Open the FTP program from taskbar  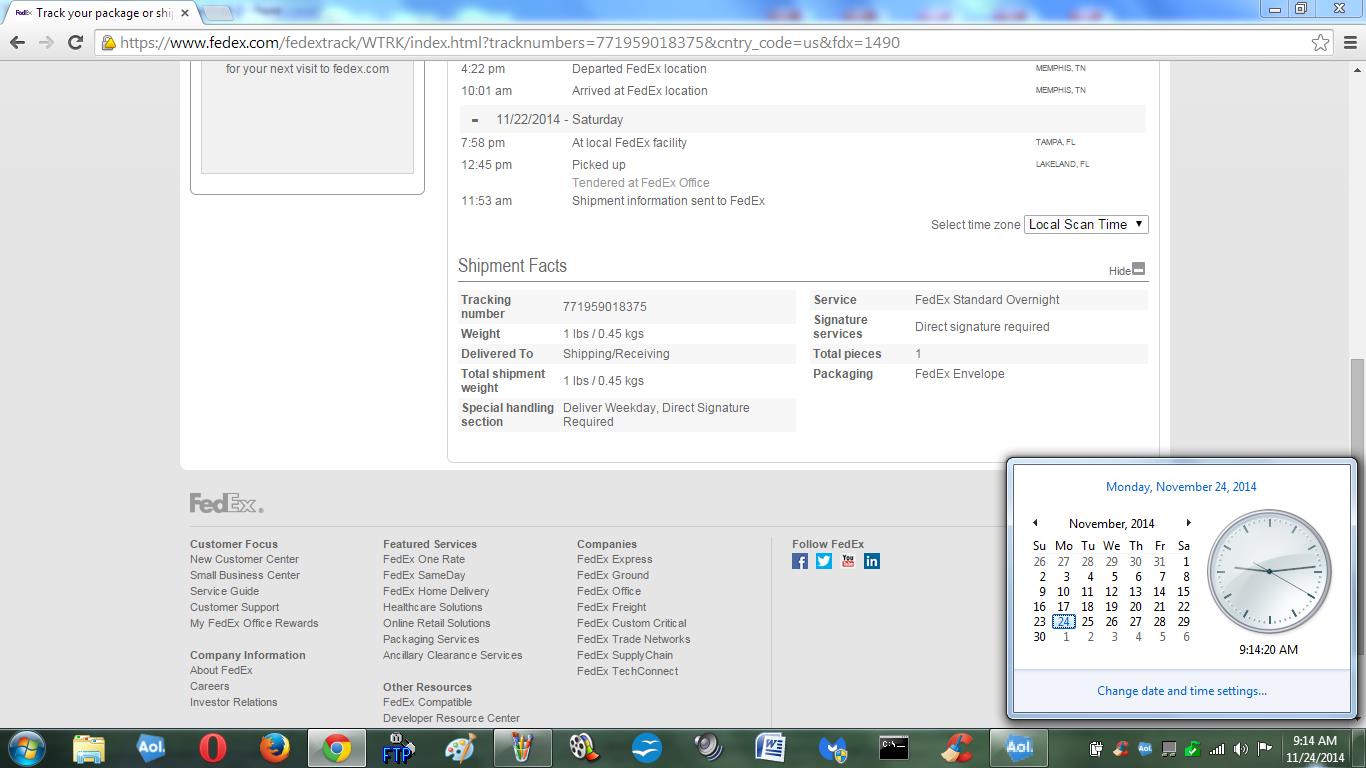coord(398,748)
